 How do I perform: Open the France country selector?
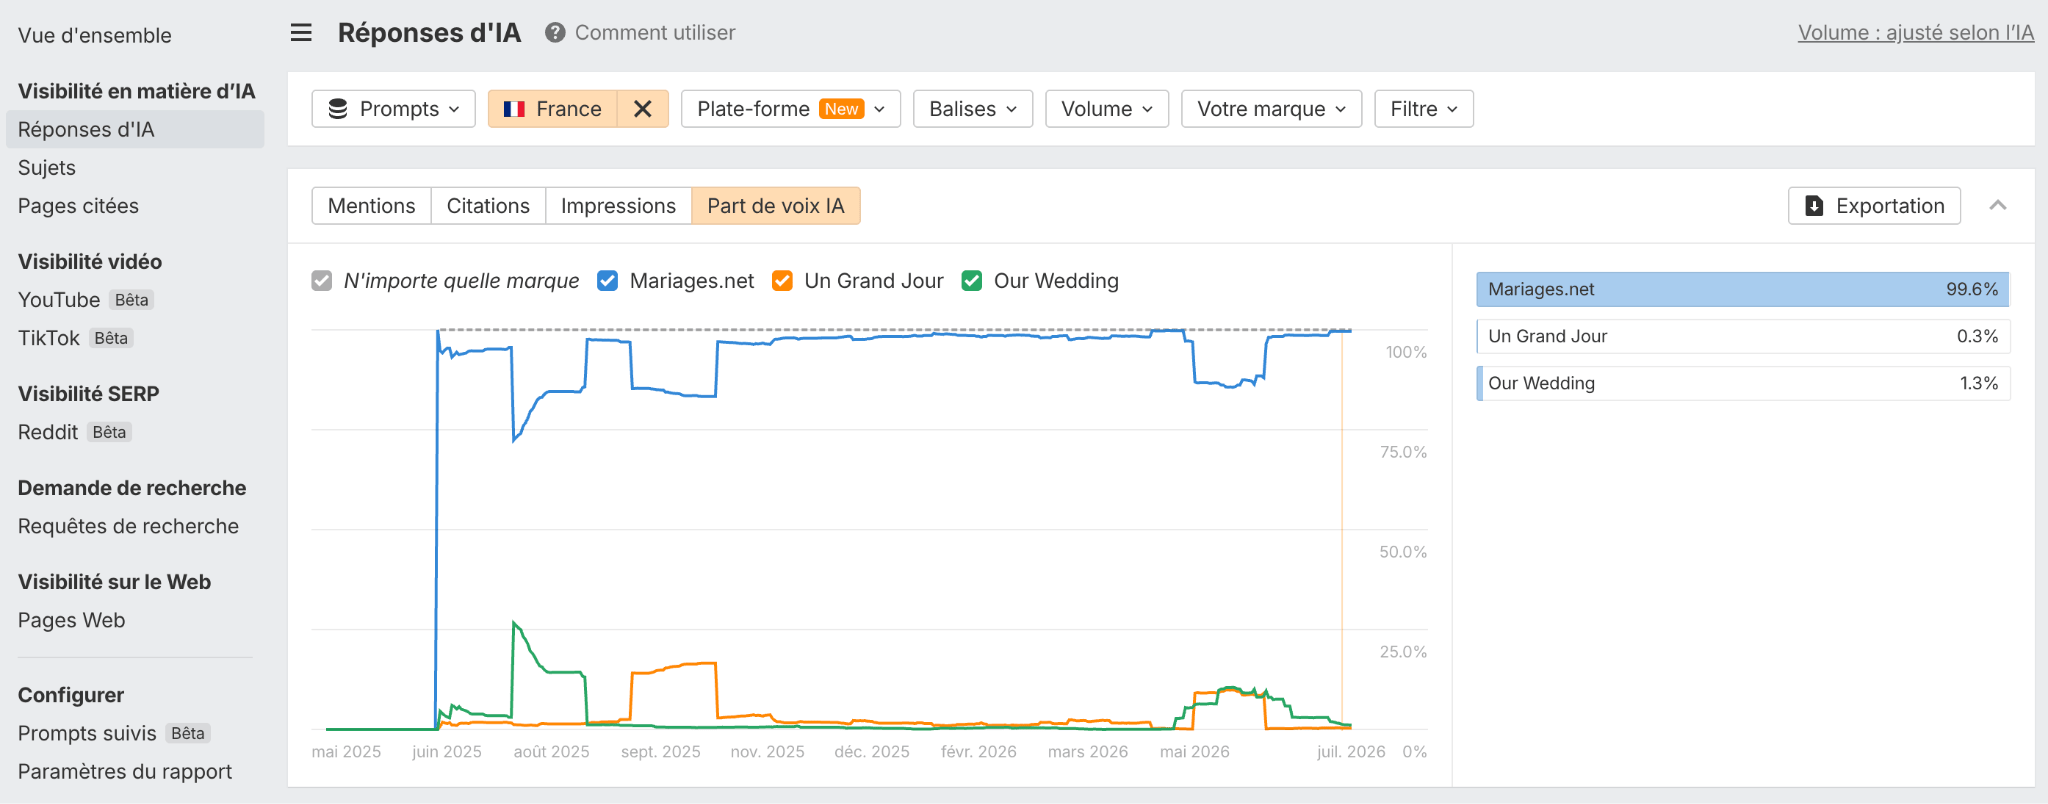coord(553,109)
